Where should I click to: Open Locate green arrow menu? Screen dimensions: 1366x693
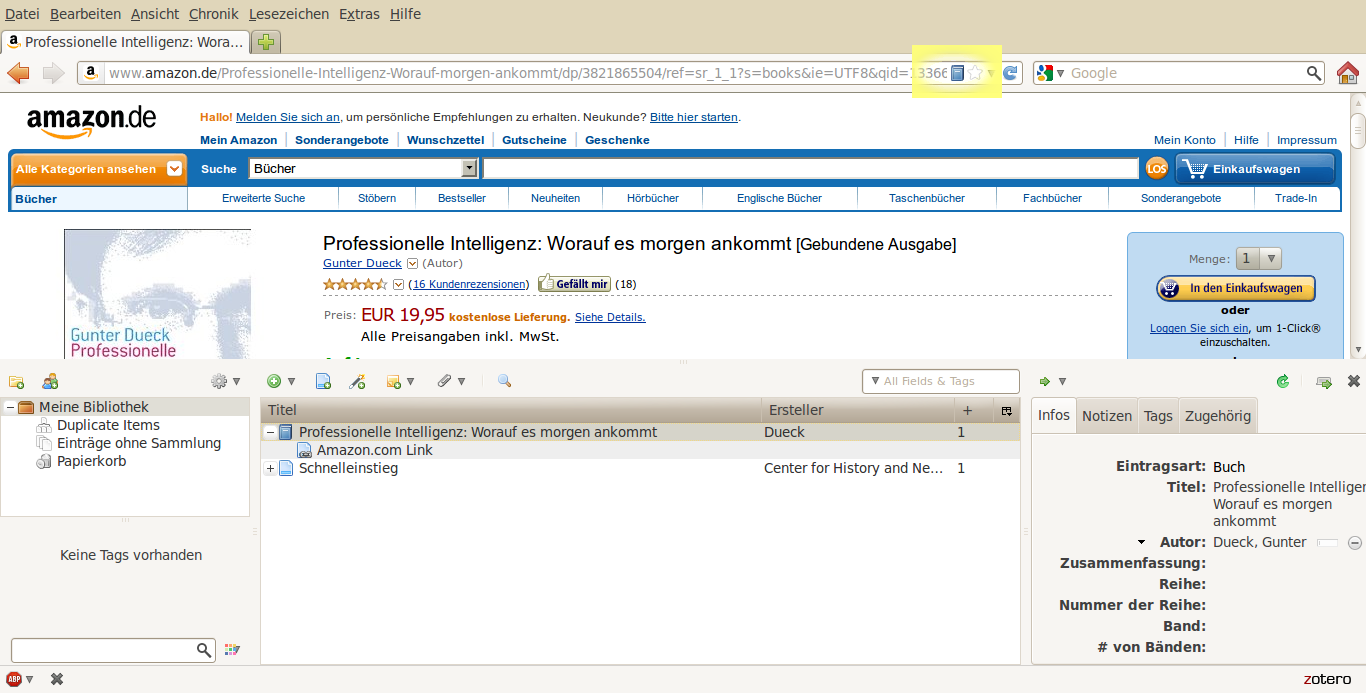1052,381
